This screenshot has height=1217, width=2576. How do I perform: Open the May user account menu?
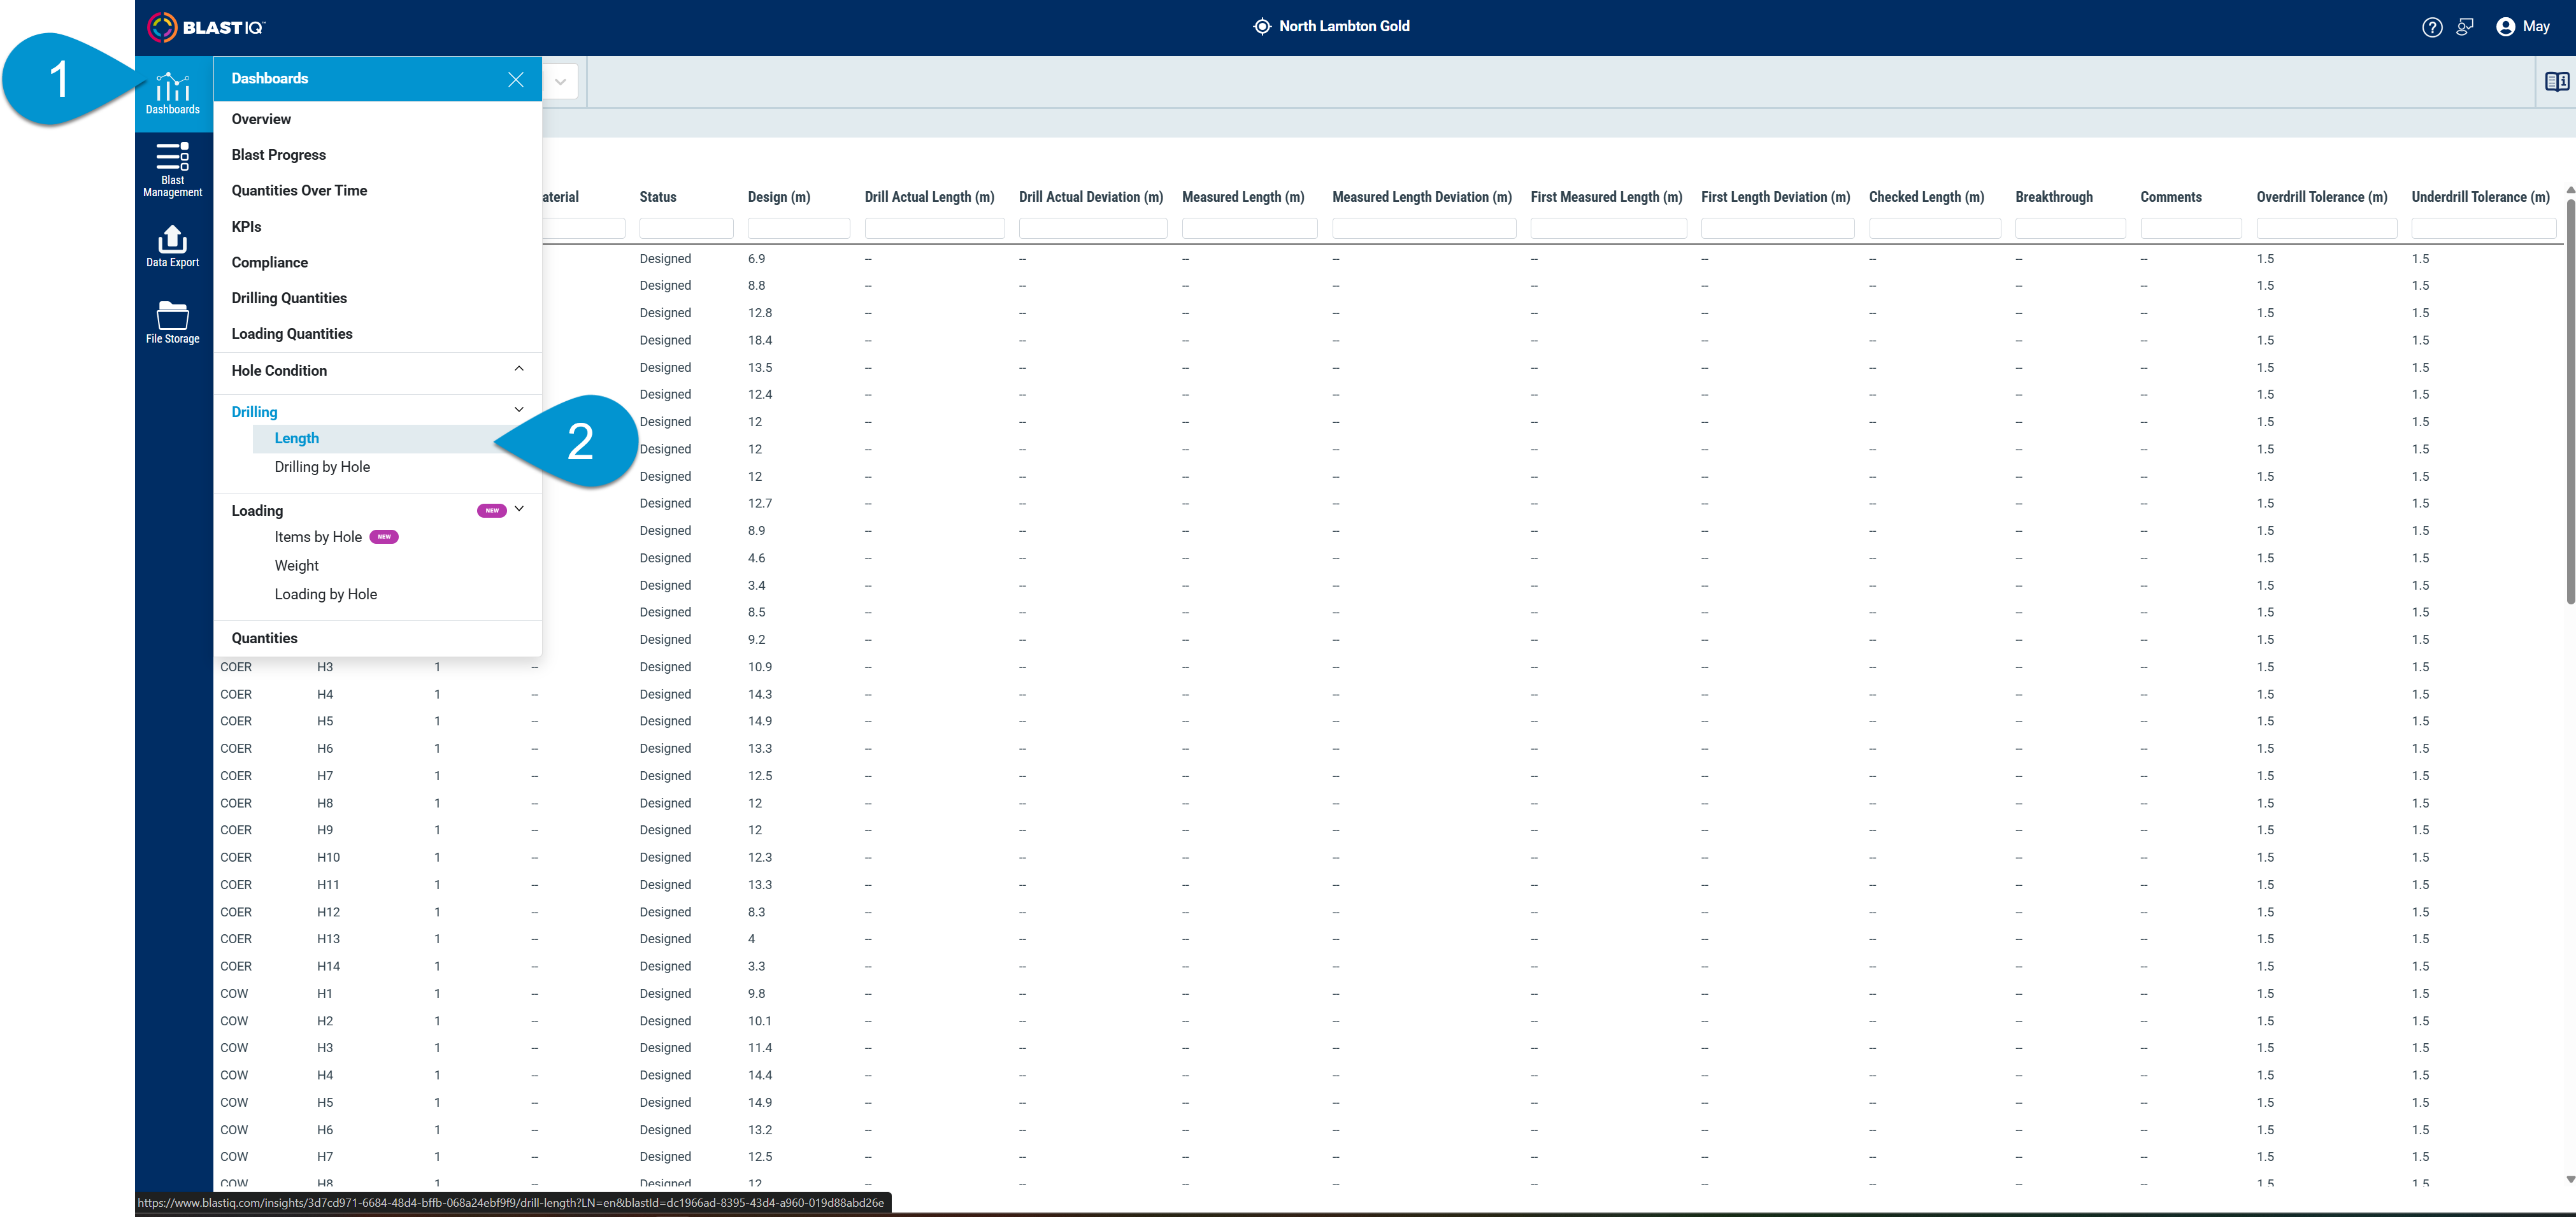pyautogui.click(x=2523, y=27)
